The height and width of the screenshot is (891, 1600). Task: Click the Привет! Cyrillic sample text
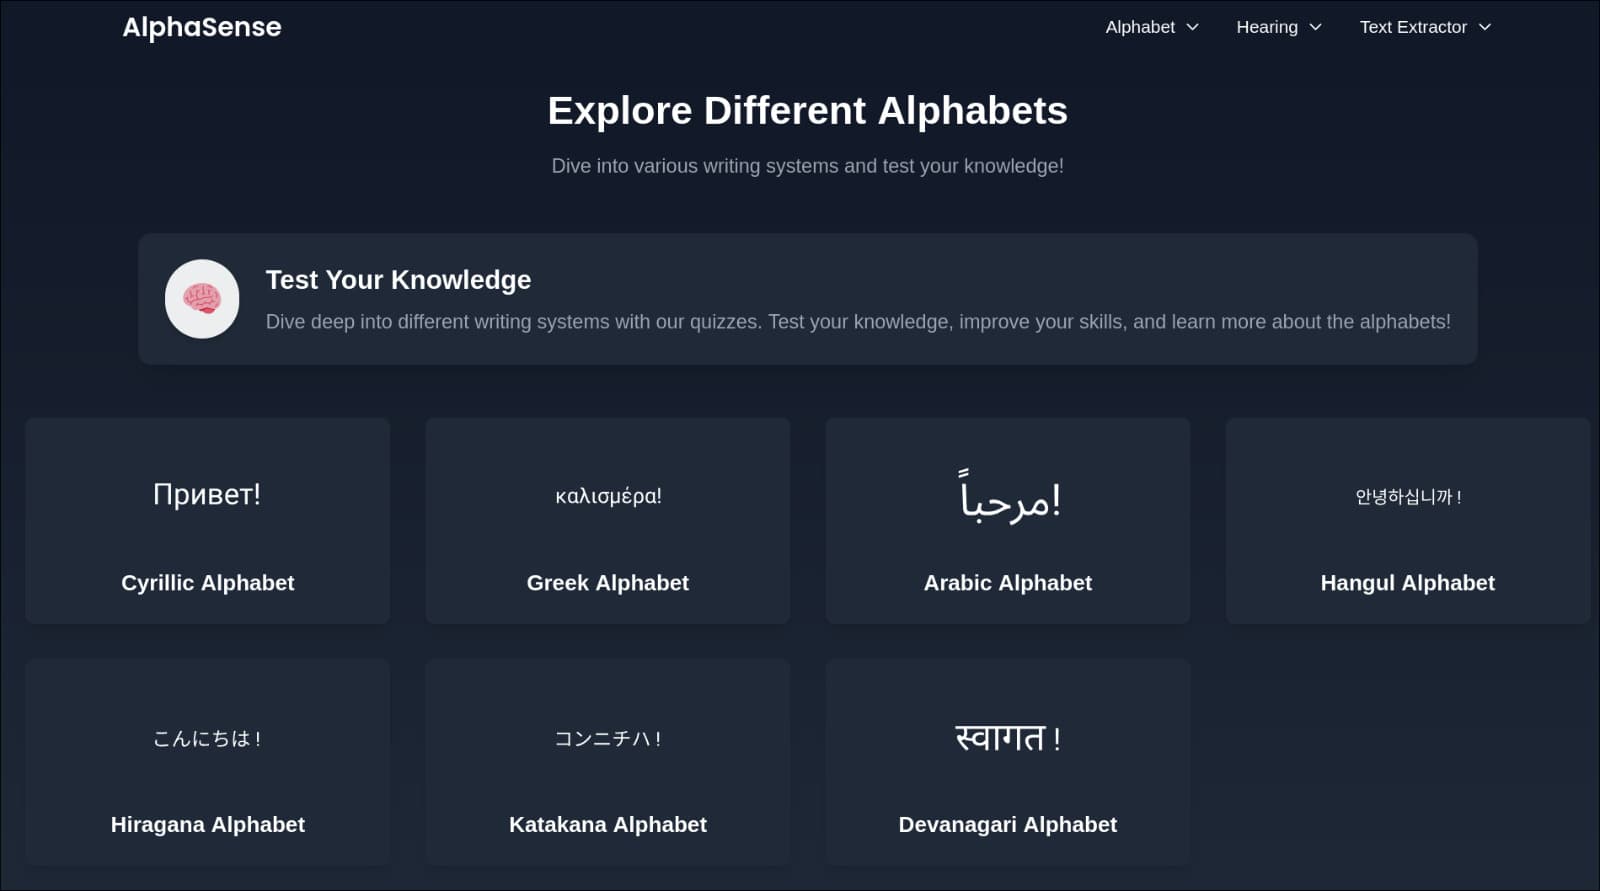click(x=207, y=494)
